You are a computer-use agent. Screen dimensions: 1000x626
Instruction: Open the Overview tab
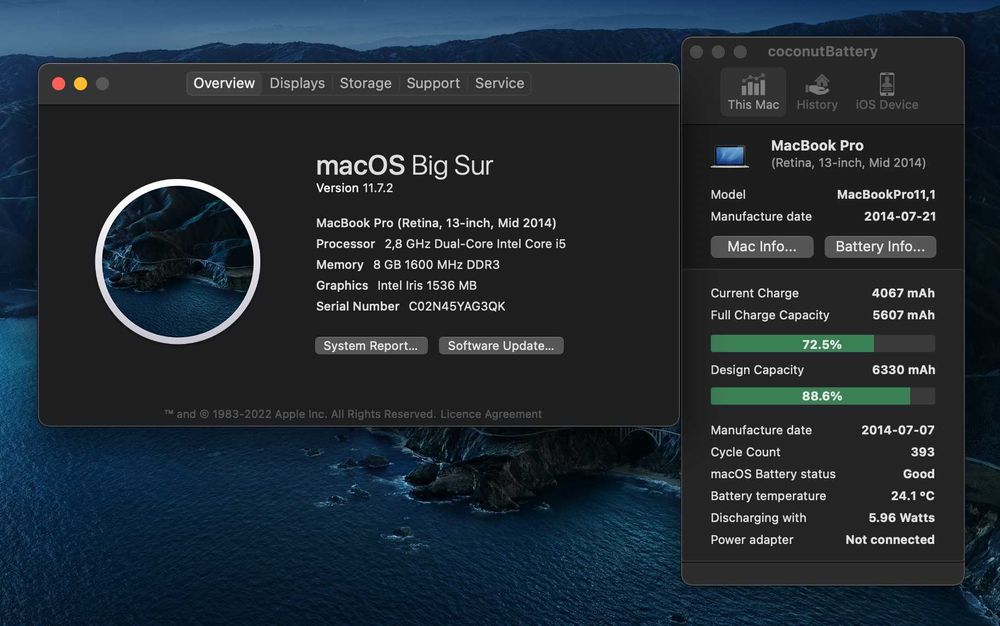click(x=224, y=84)
